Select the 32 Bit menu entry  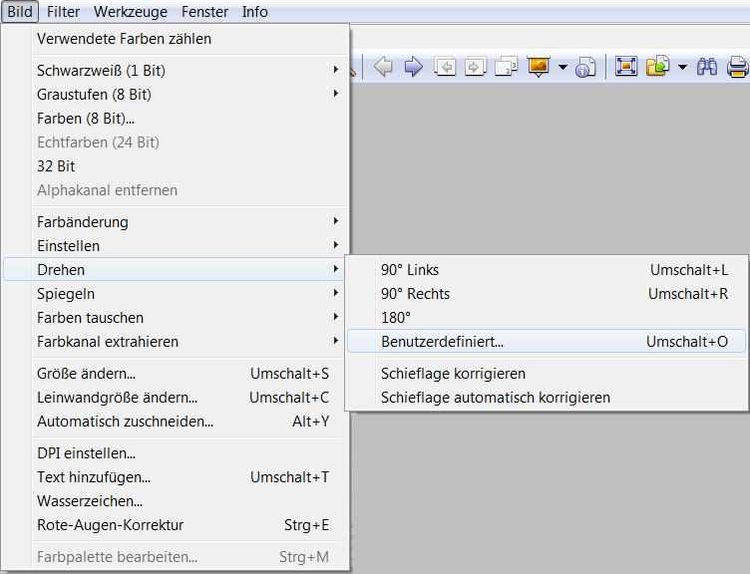click(175, 166)
